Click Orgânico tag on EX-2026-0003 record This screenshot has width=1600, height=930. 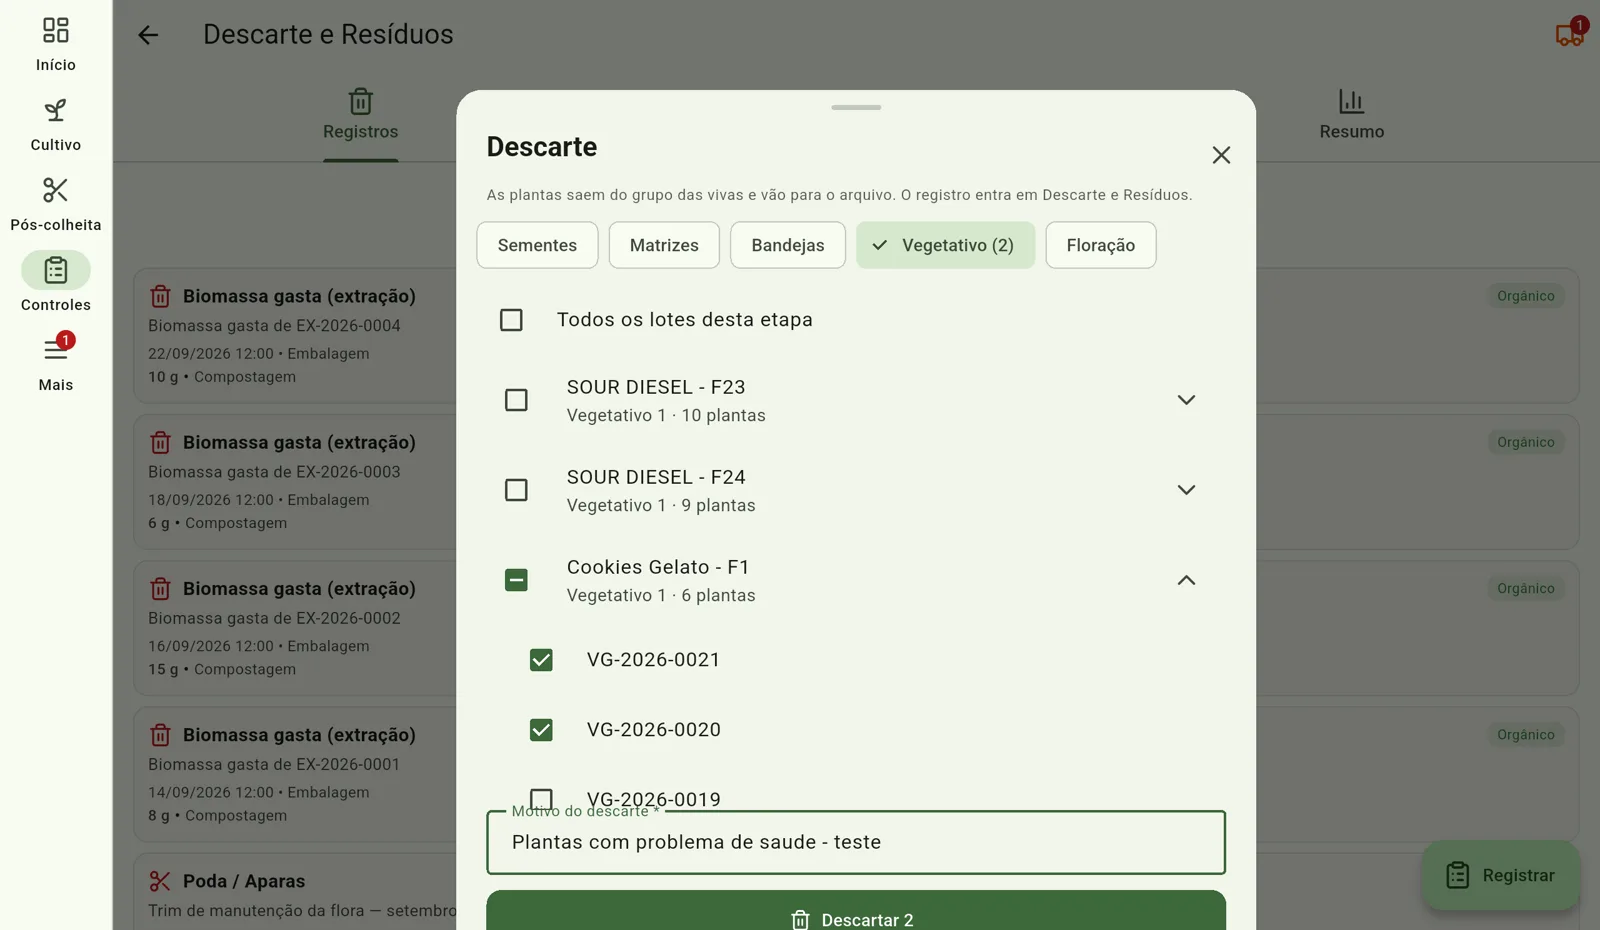pos(1526,442)
